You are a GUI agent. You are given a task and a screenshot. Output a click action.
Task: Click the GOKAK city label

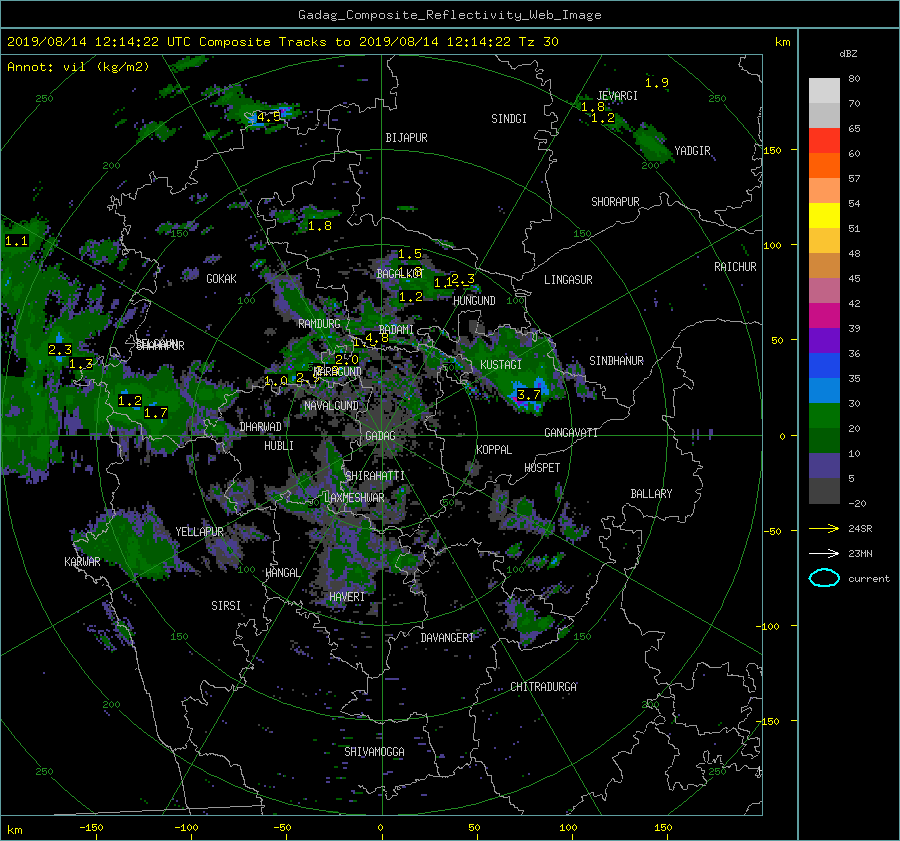221,279
